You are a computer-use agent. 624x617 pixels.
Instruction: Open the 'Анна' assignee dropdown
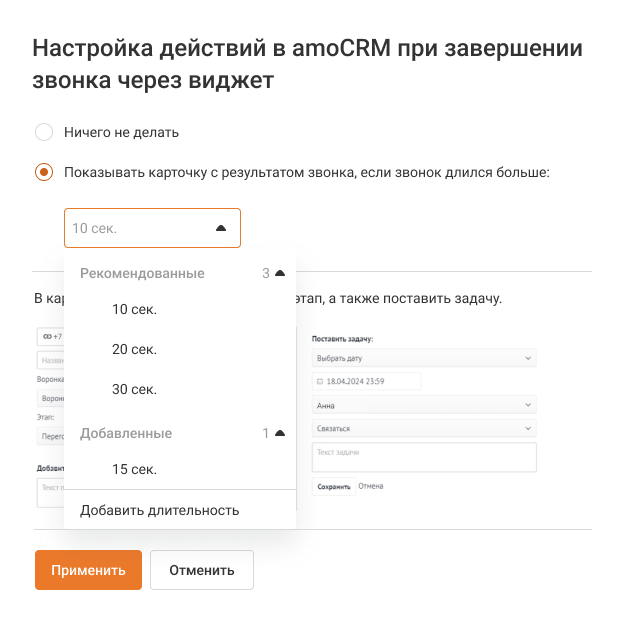[424, 405]
